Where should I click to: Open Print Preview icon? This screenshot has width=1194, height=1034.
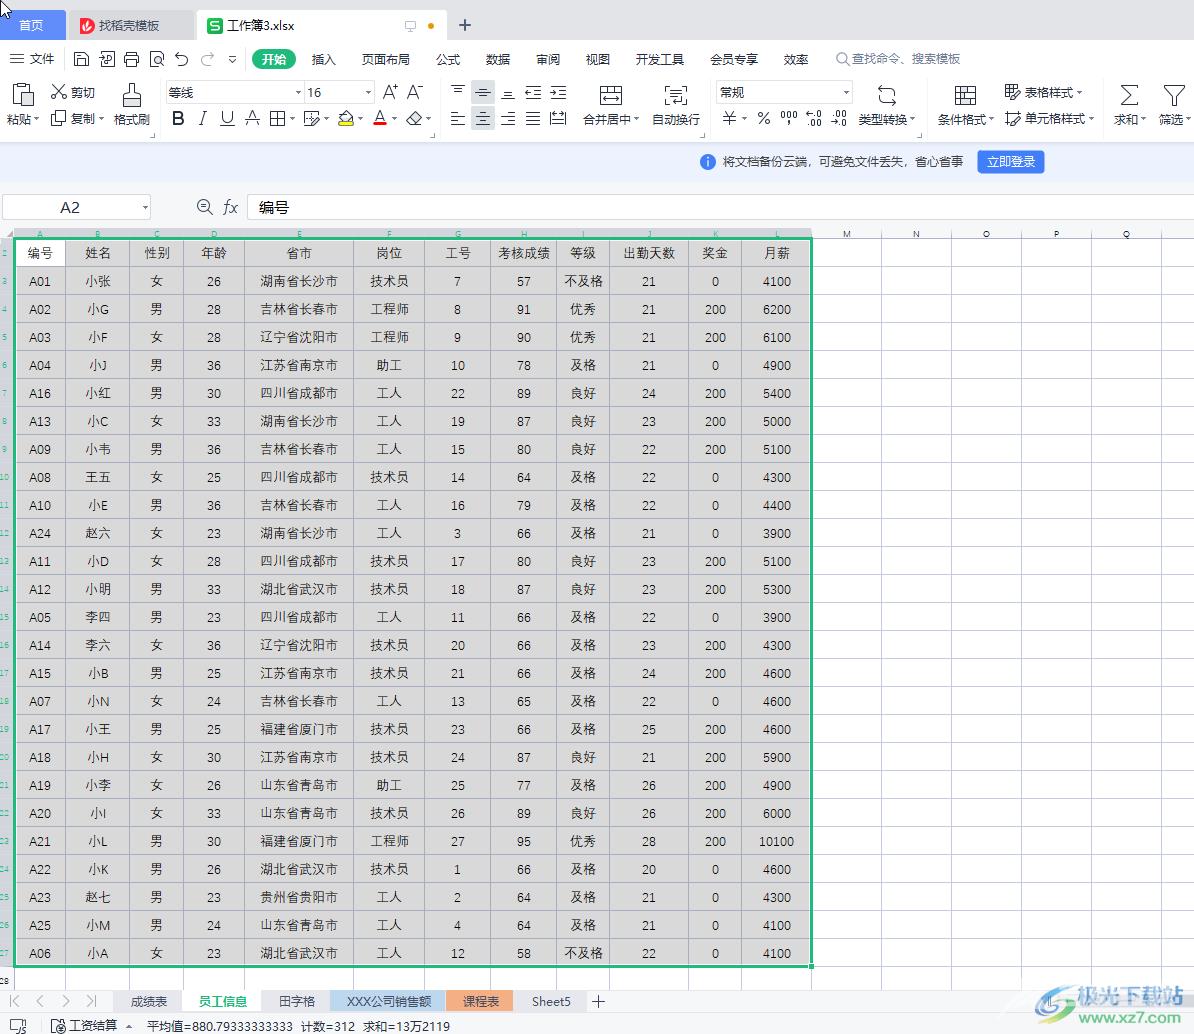(x=157, y=59)
